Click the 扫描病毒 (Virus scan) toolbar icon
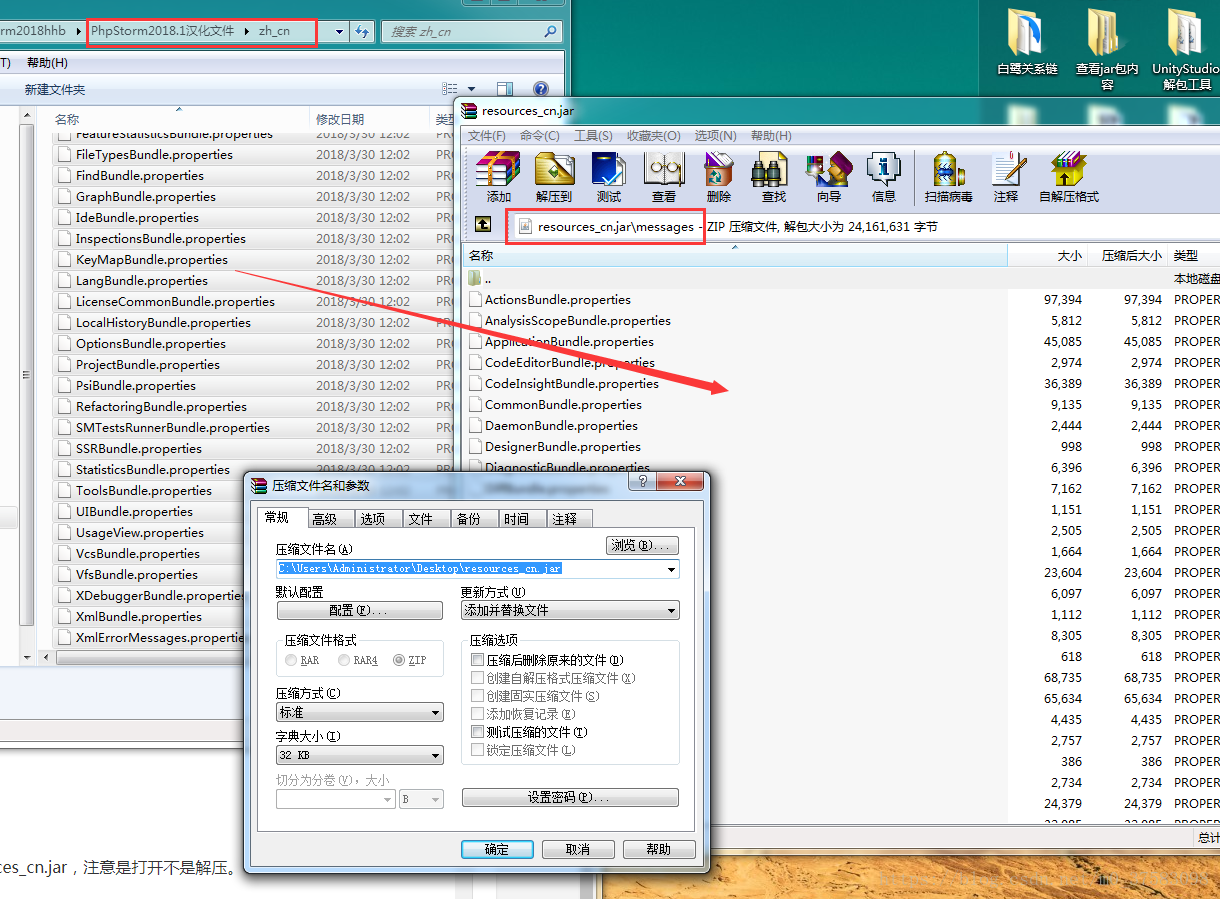Screen dimensions: 1220x899 [x=949, y=177]
